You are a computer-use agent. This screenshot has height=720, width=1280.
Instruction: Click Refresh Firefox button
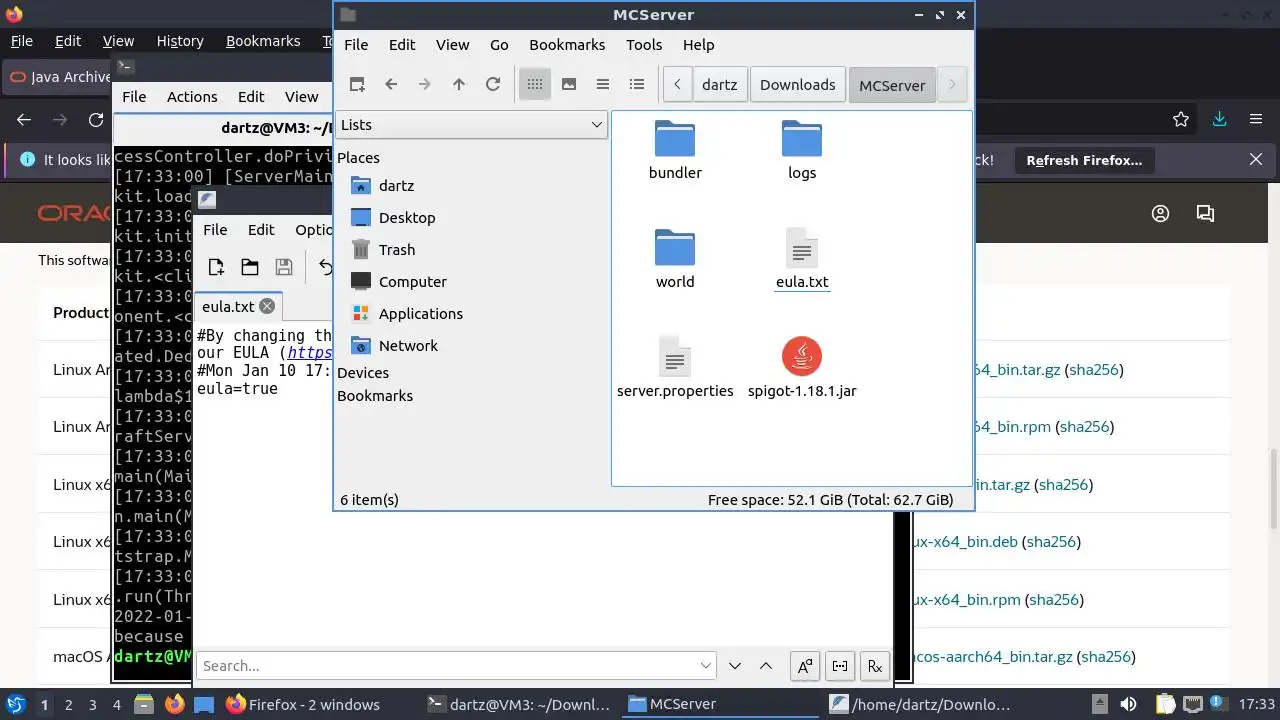[x=1084, y=160]
